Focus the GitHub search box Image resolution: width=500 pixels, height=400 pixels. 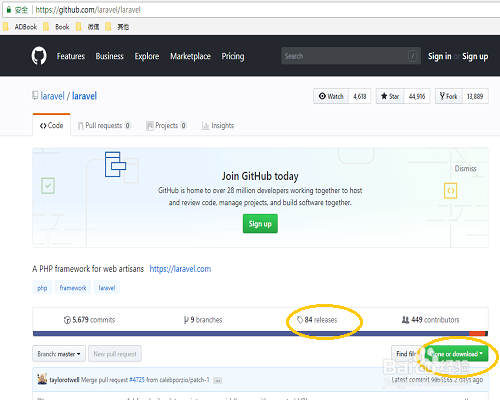click(351, 56)
